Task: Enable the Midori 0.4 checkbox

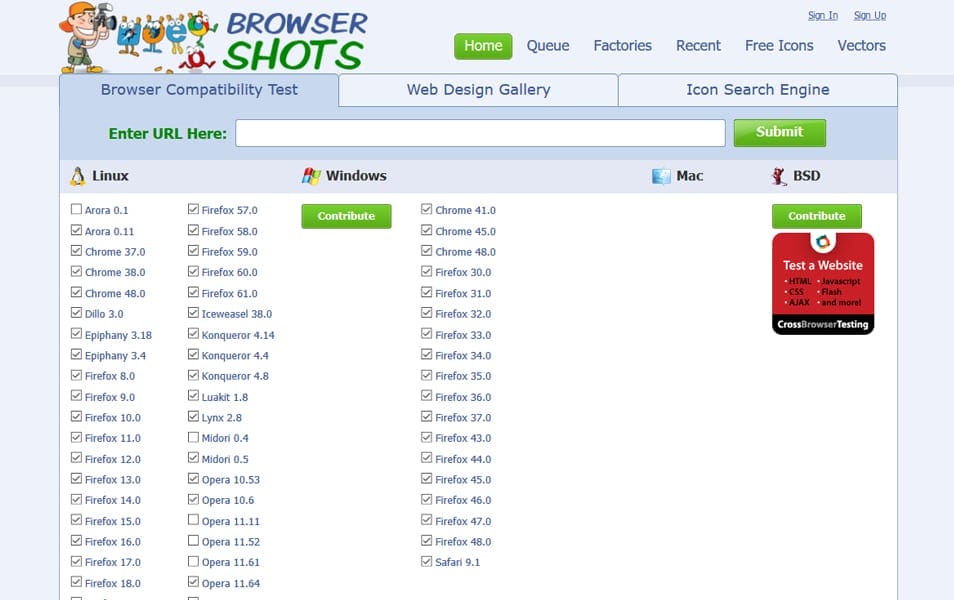Action: tap(193, 437)
